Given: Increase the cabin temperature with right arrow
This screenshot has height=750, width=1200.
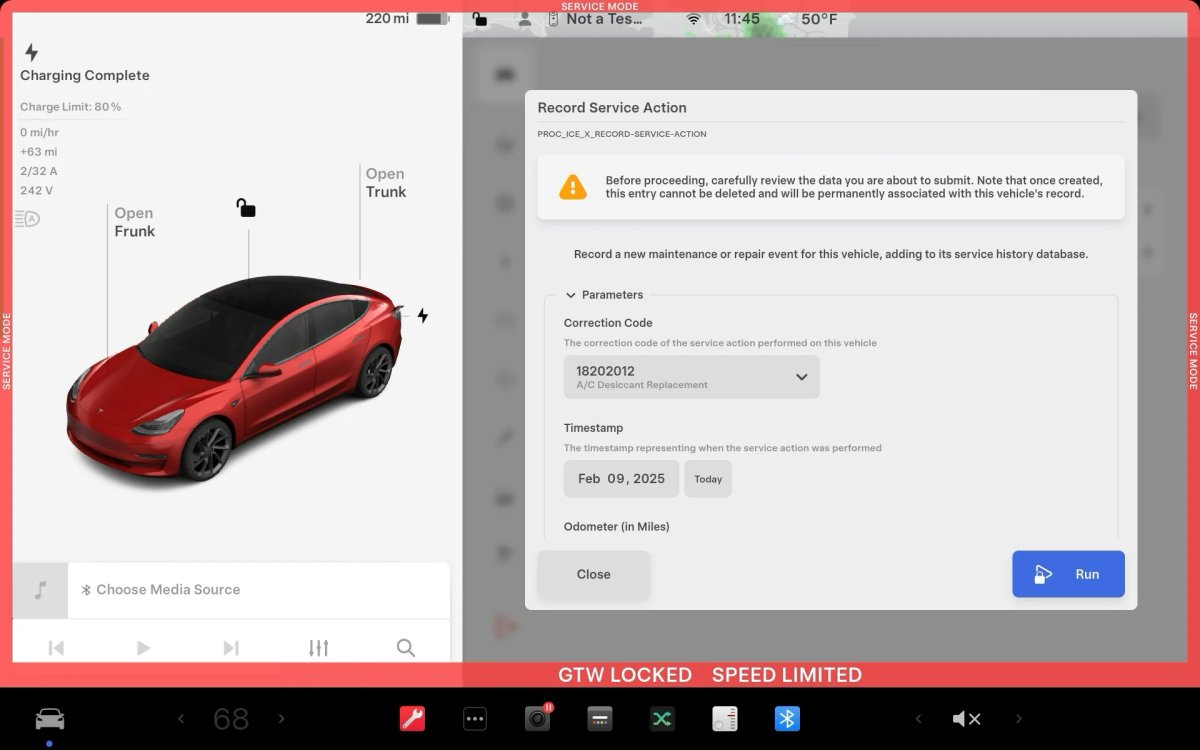Looking at the screenshot, I should [x=281, y=718].
